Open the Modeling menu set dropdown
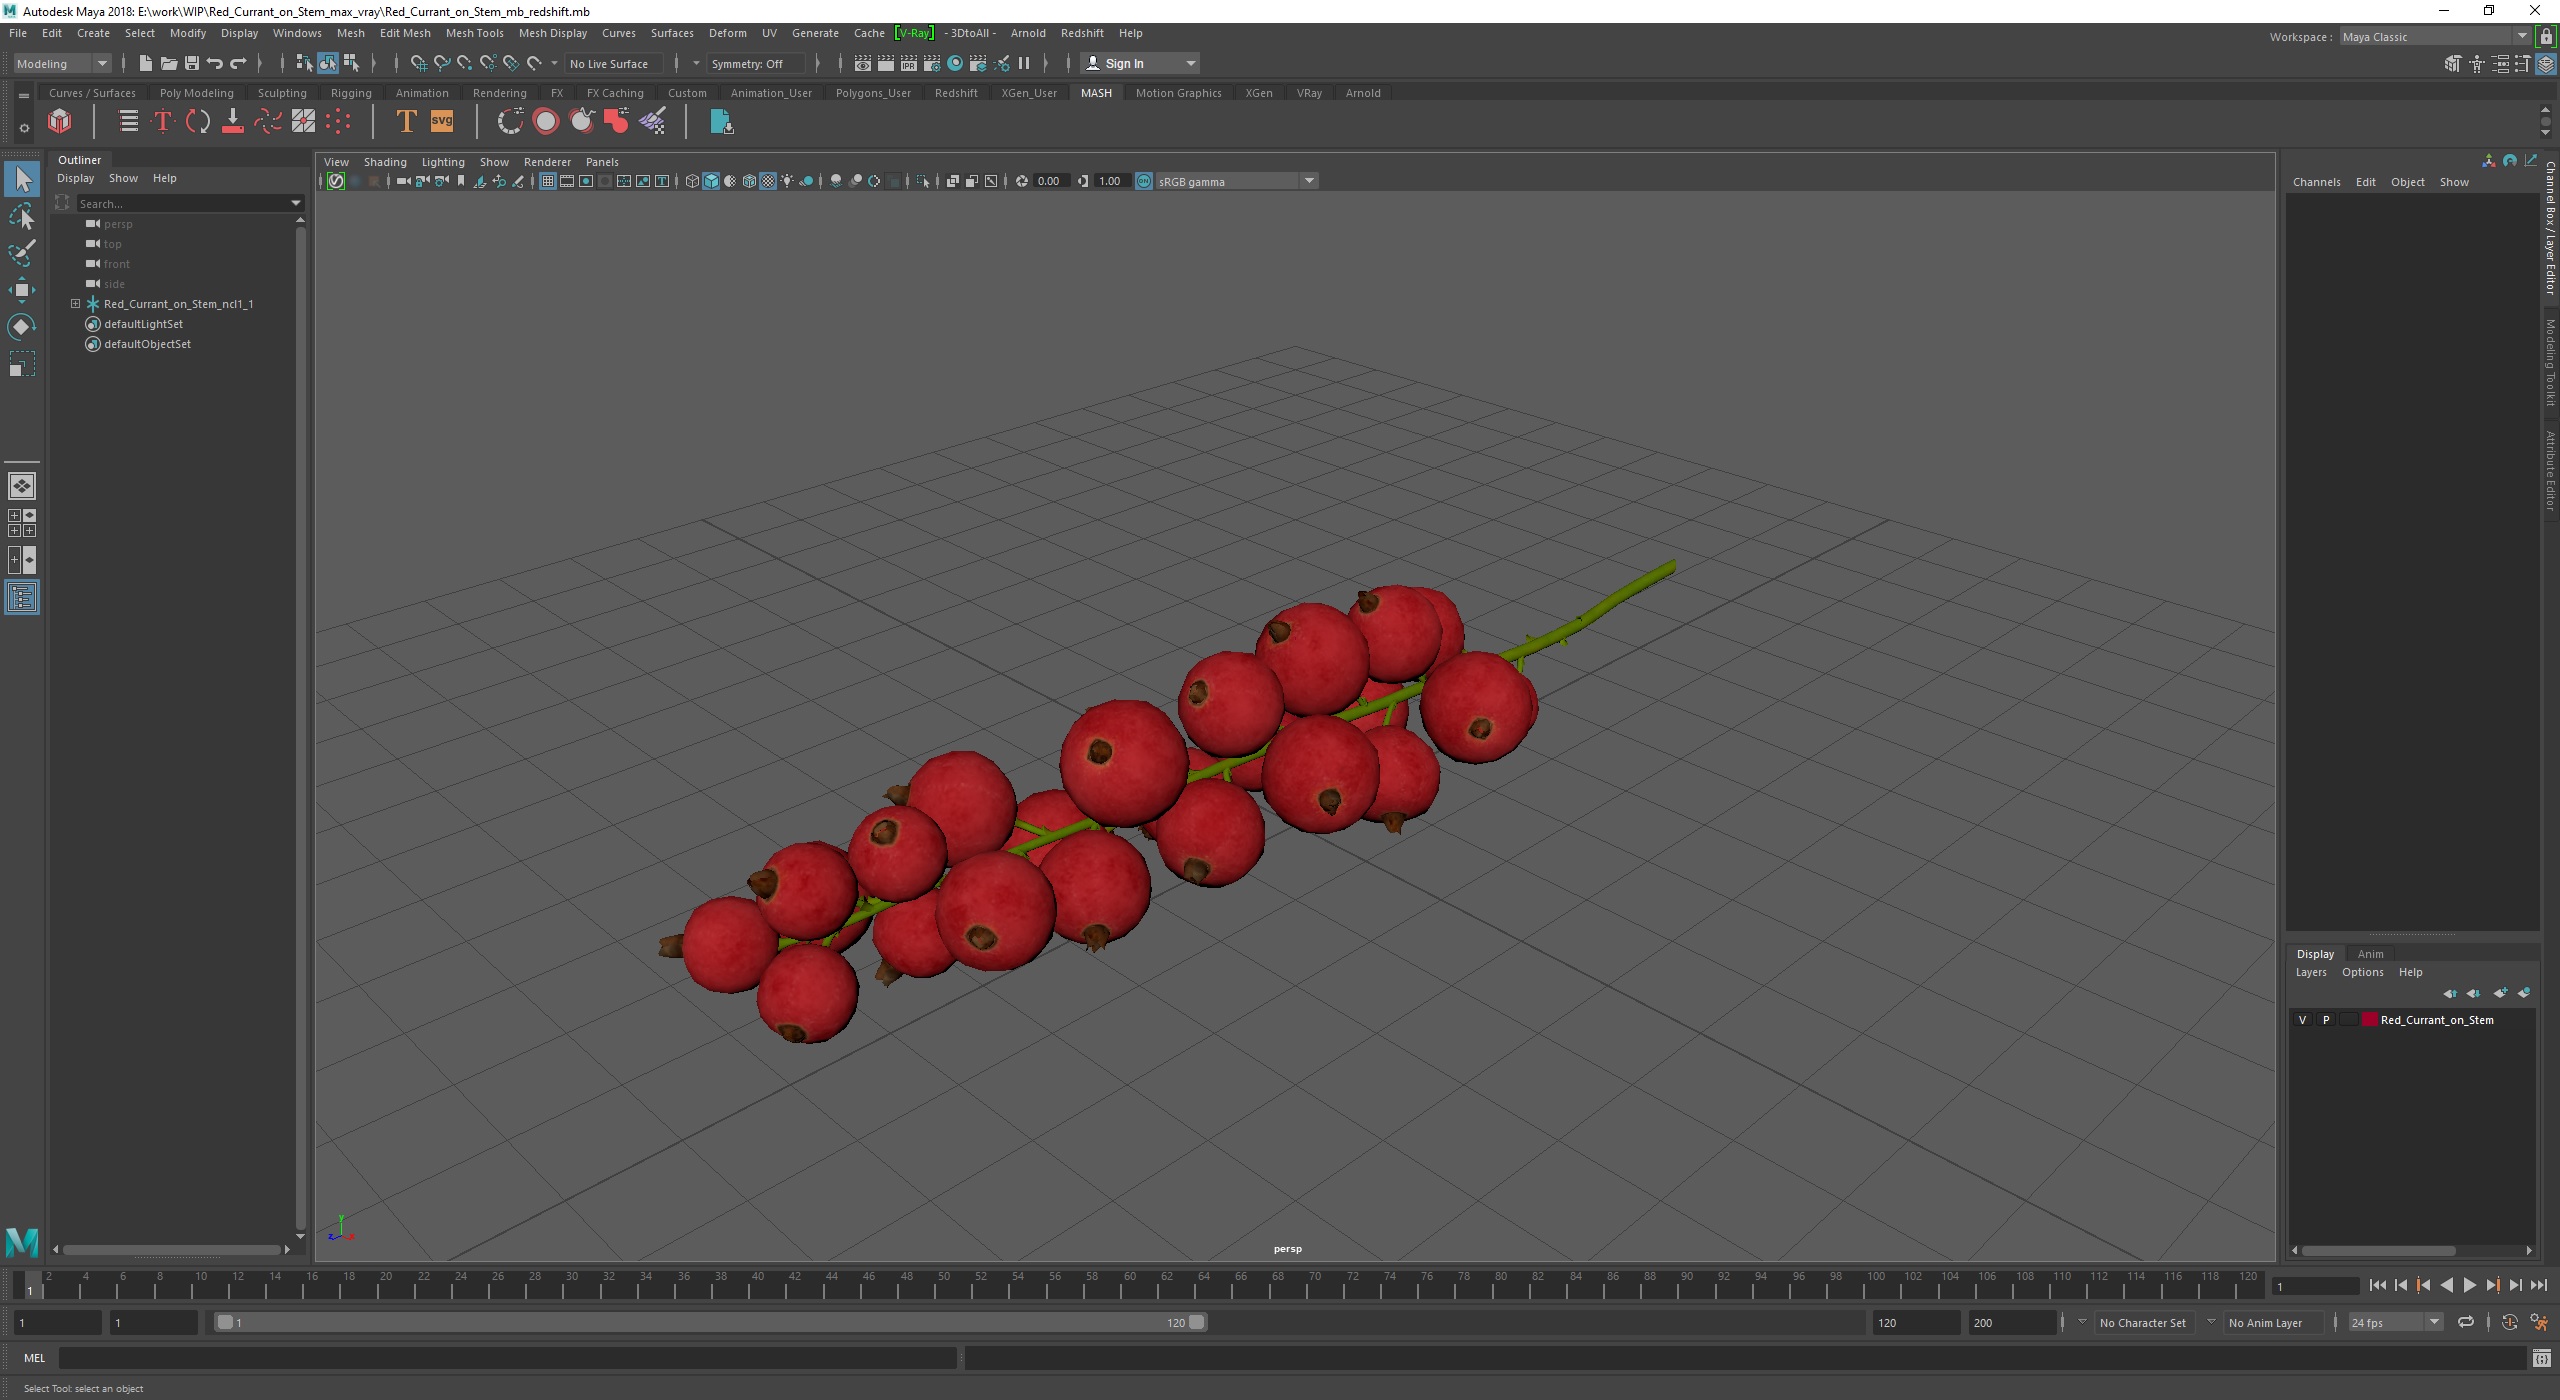 [x=62, y=63]
